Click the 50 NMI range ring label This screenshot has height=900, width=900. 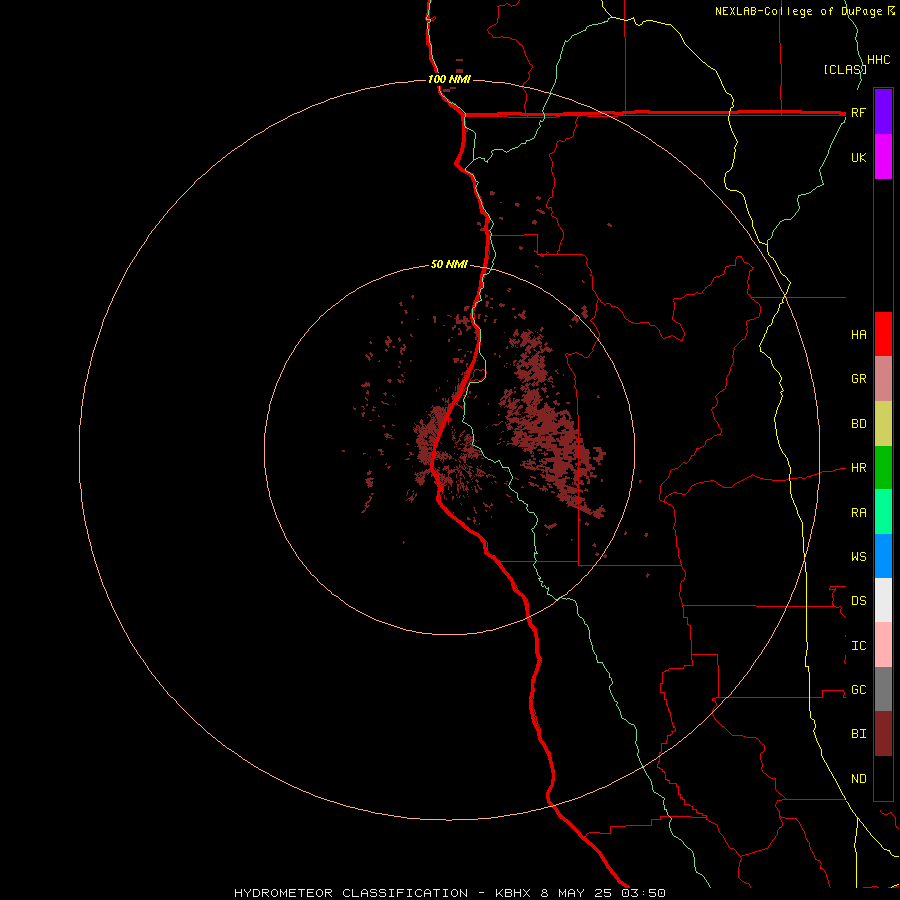(x=449, y=264)
